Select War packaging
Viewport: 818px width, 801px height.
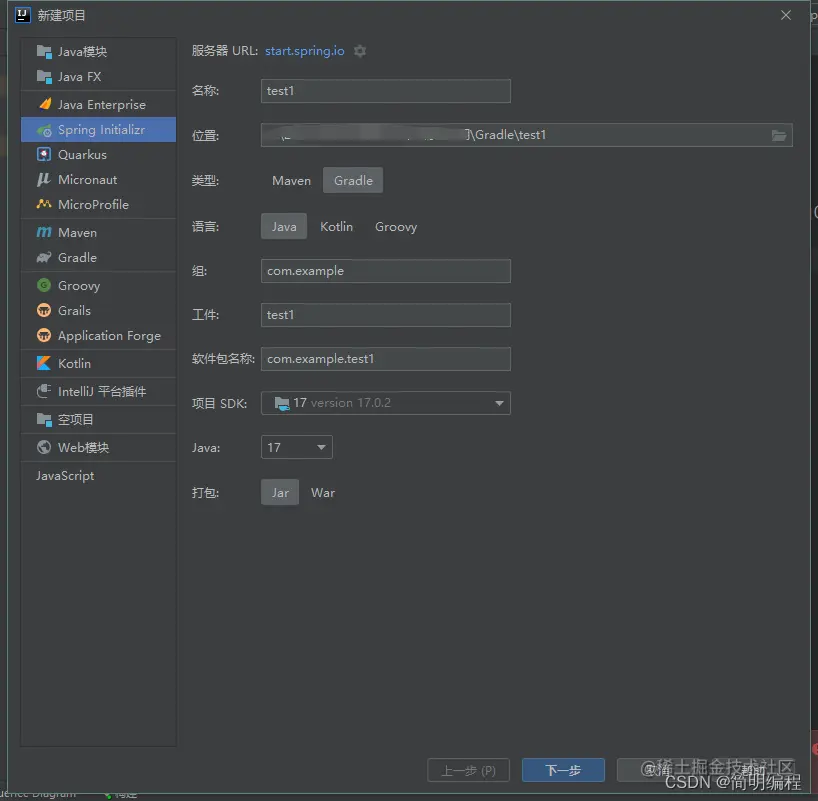pos(323,493)
